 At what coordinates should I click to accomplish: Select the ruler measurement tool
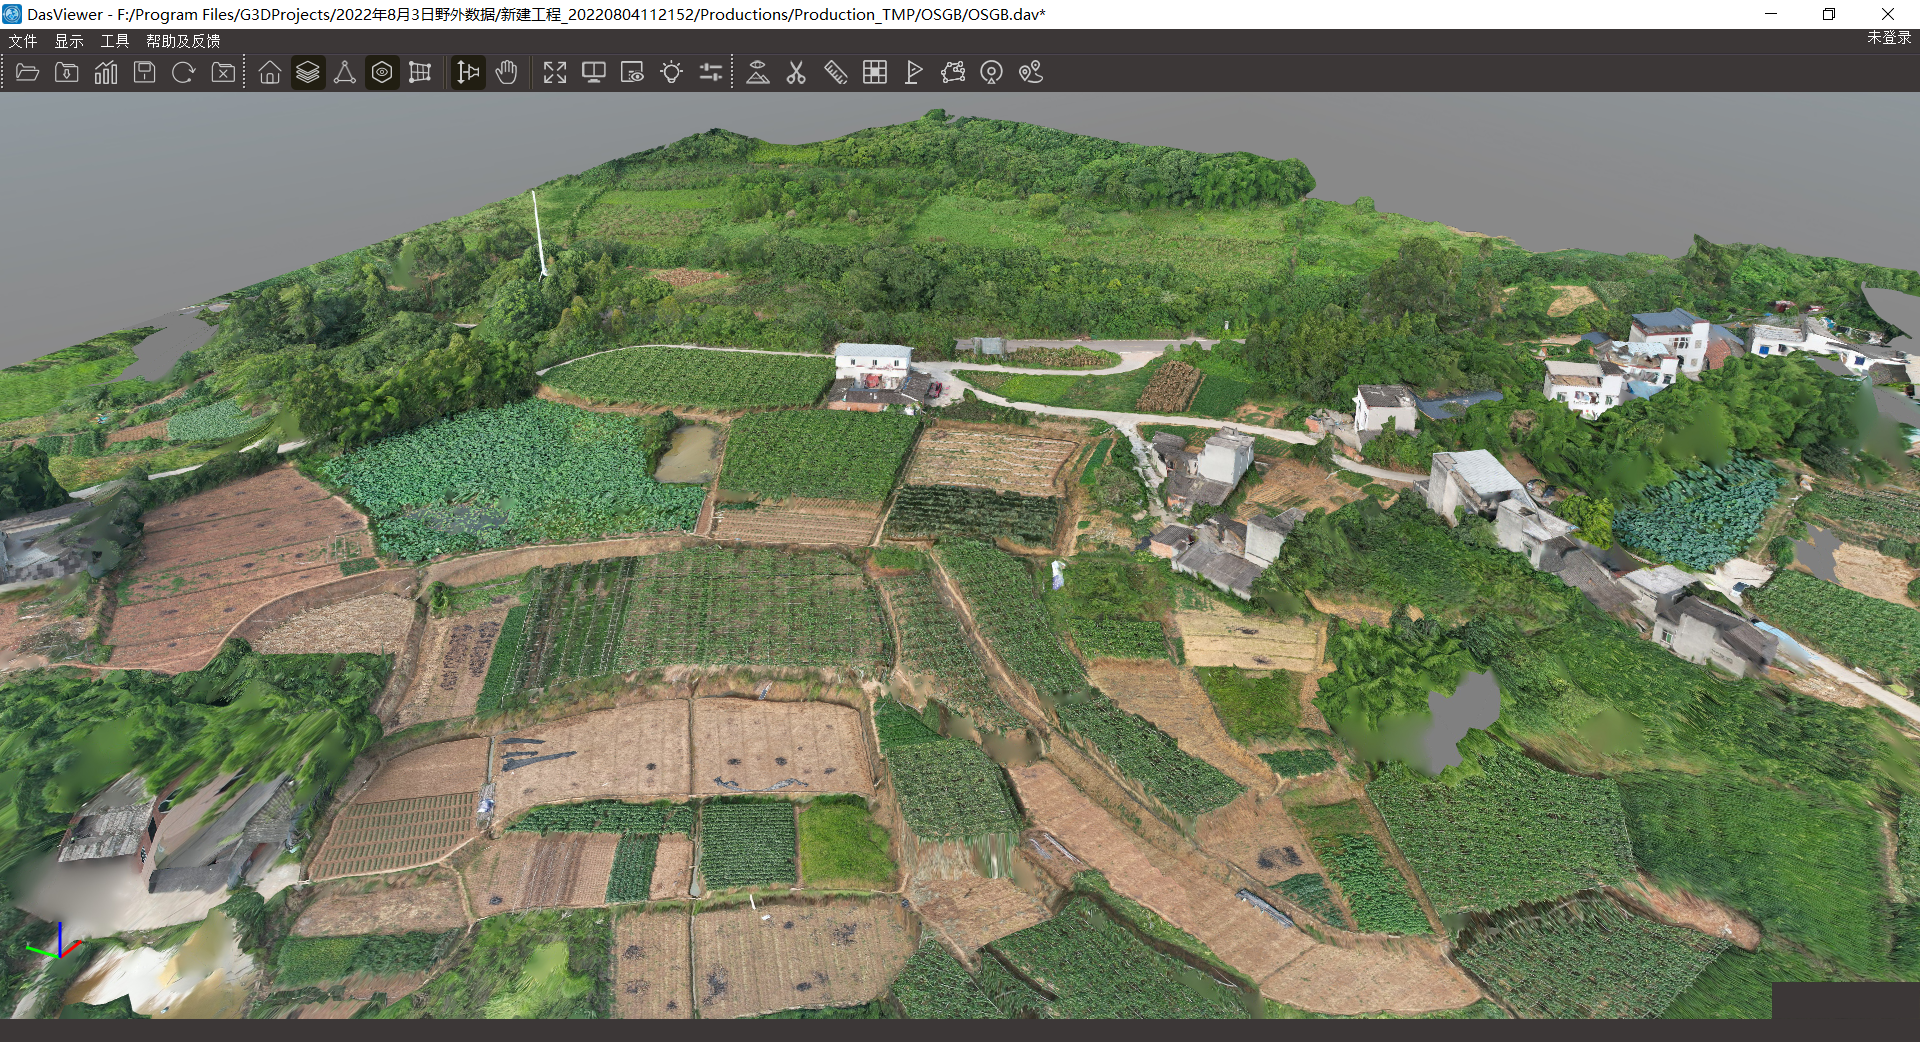pos(835,72)
